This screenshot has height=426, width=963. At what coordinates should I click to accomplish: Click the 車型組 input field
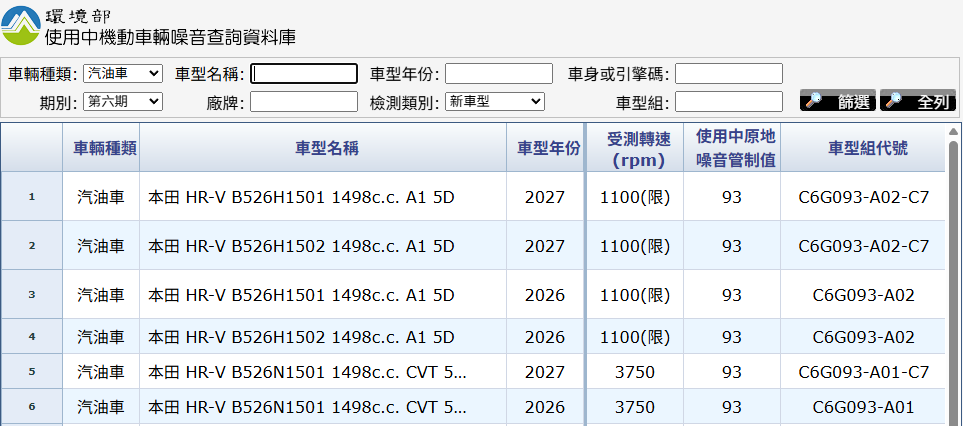tap(729, 101)
